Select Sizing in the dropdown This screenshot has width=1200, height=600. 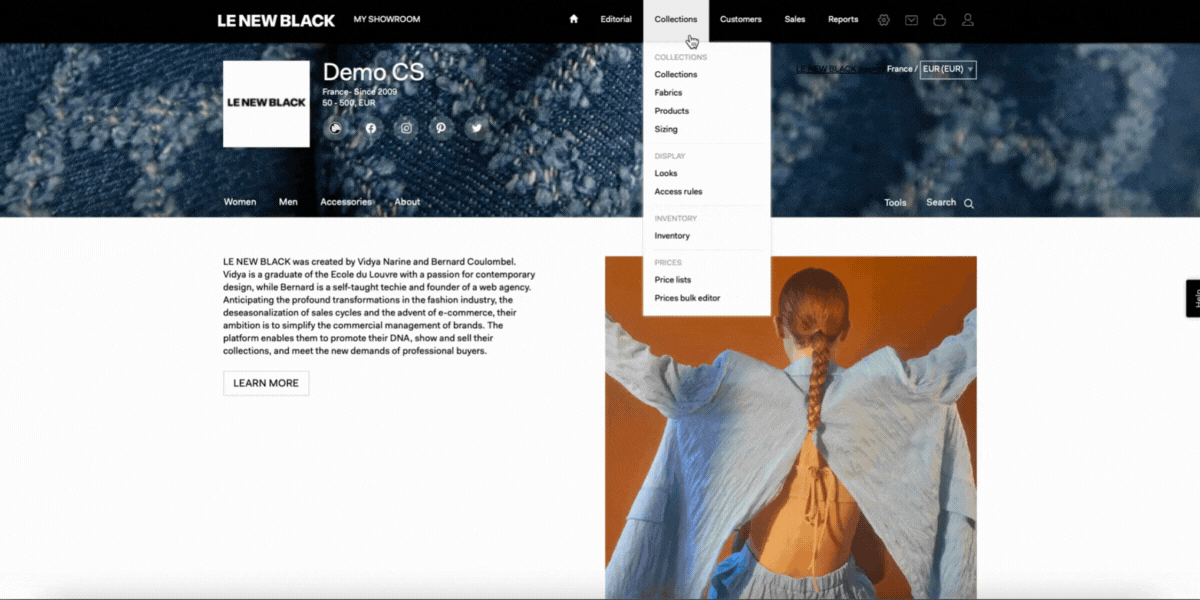click(x=666, y=129)
